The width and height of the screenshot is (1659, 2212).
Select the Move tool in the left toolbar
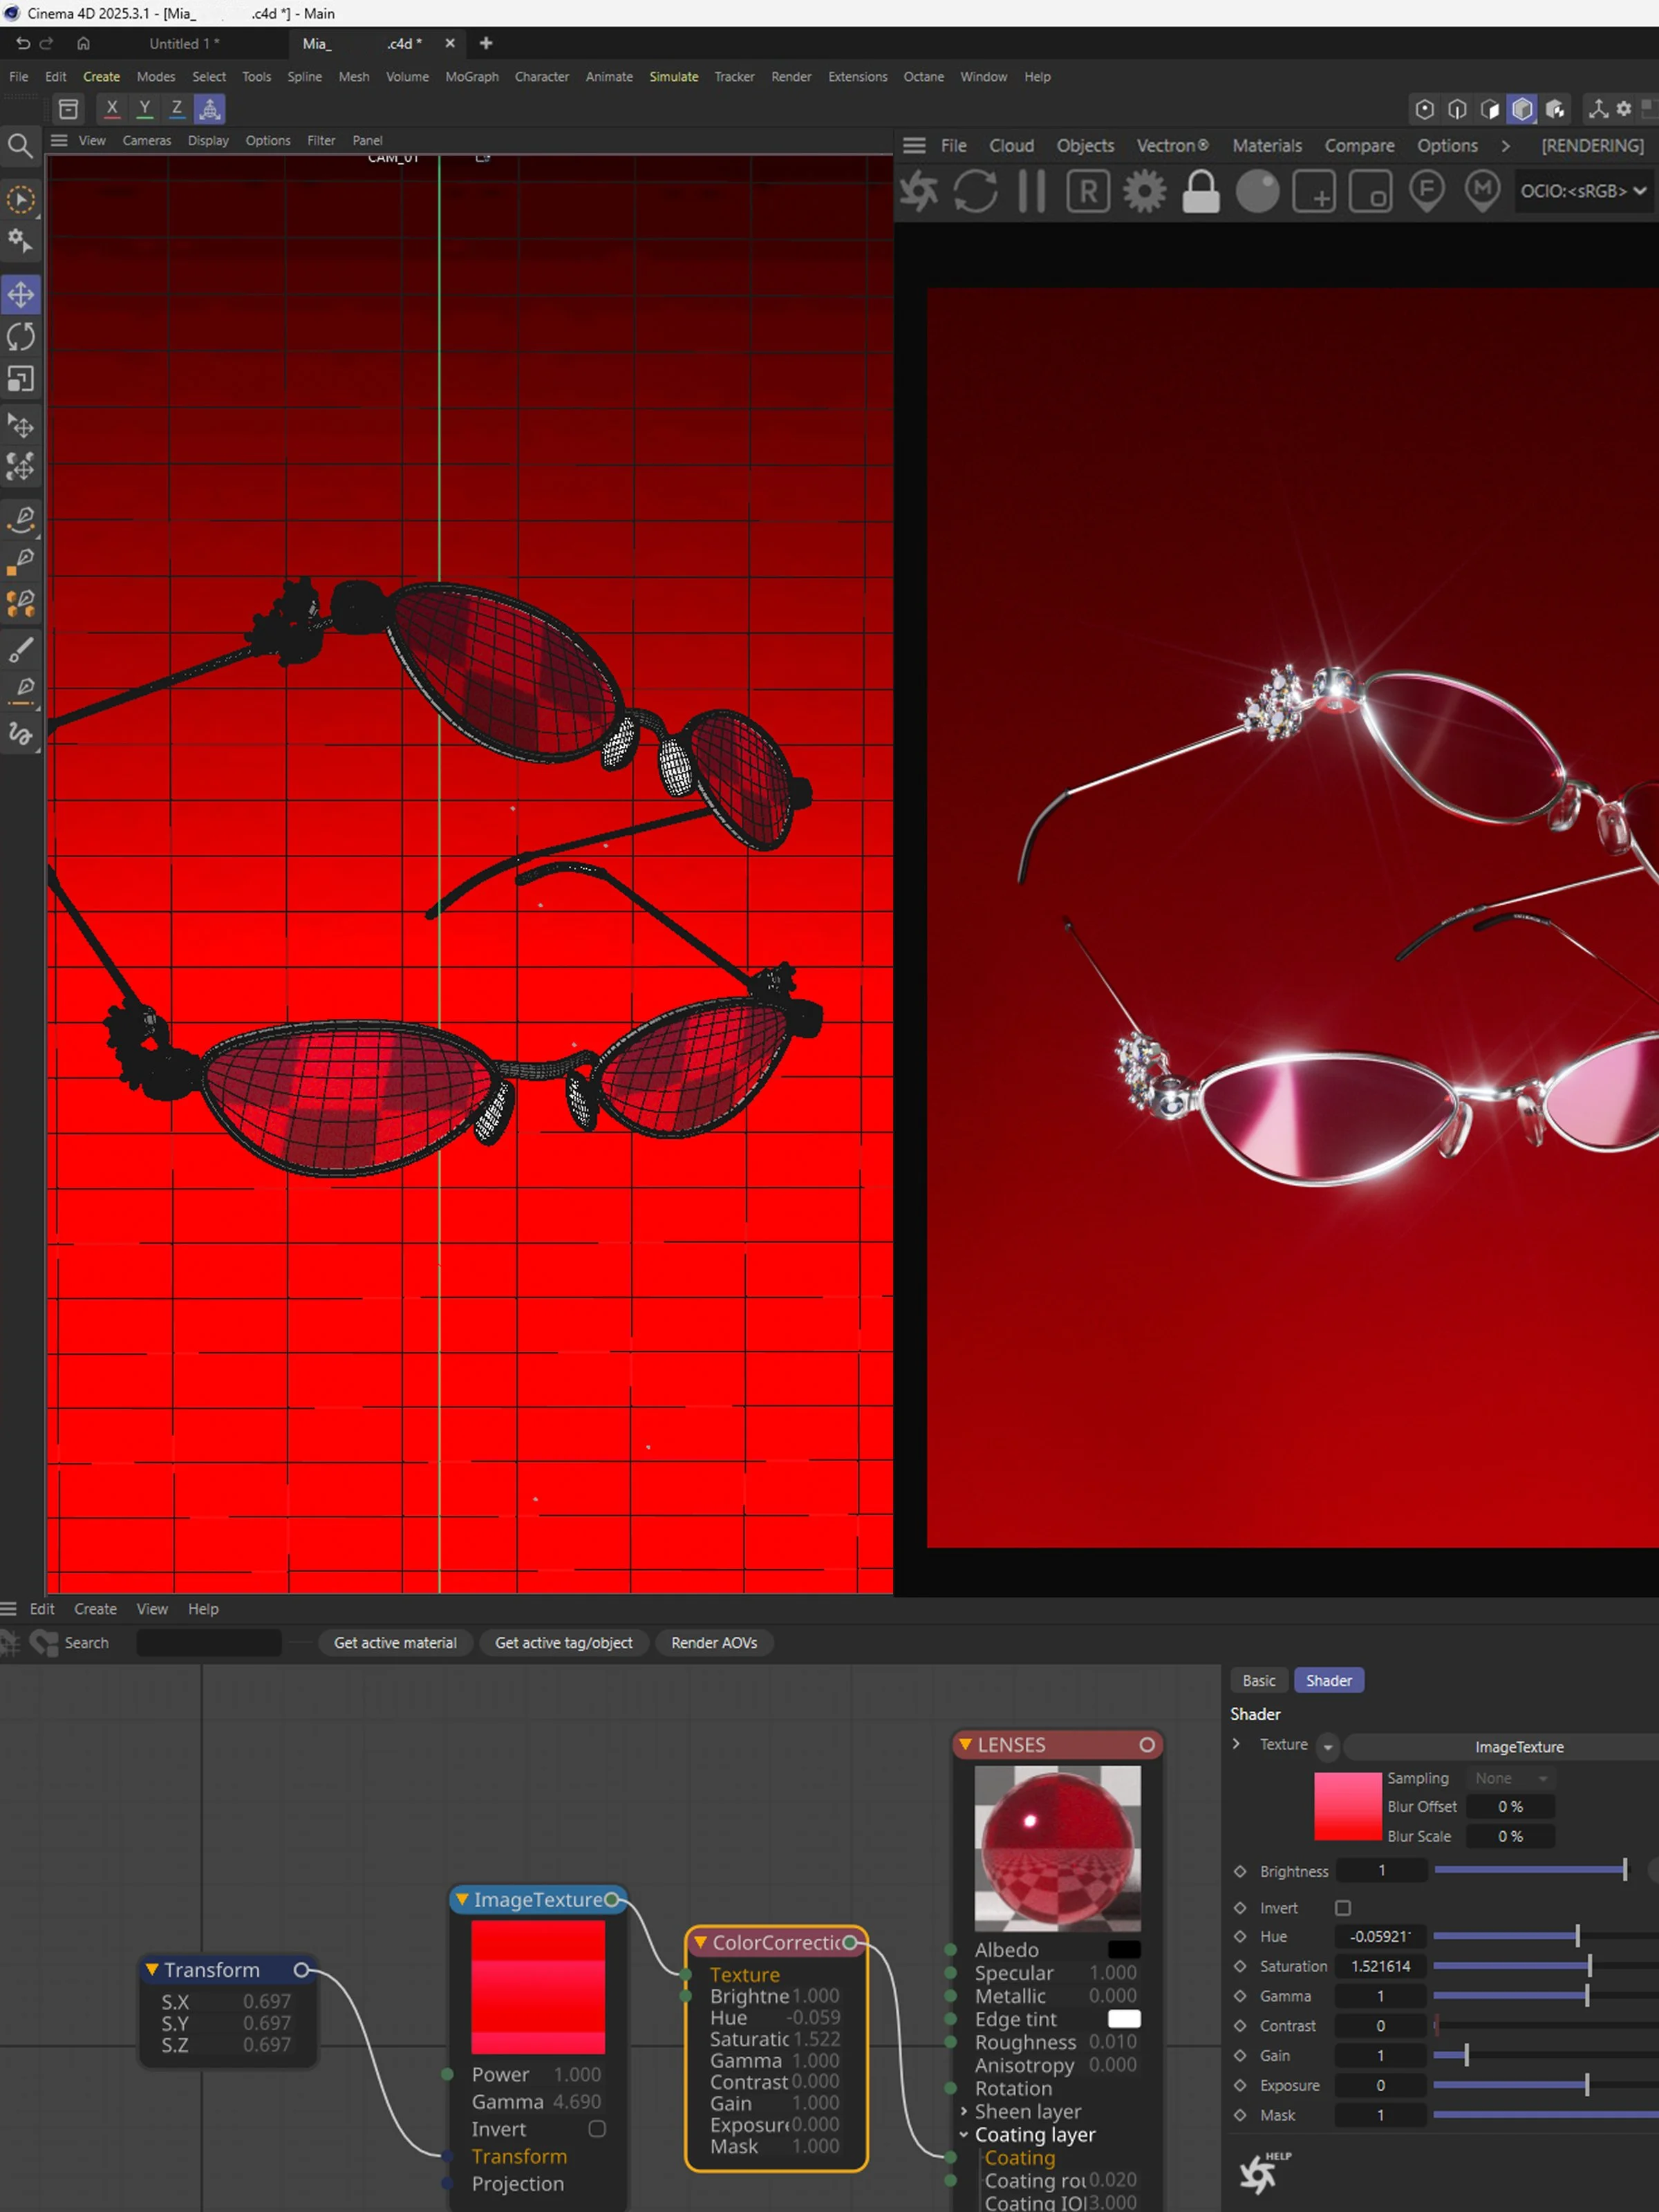[x=20, y=294]
